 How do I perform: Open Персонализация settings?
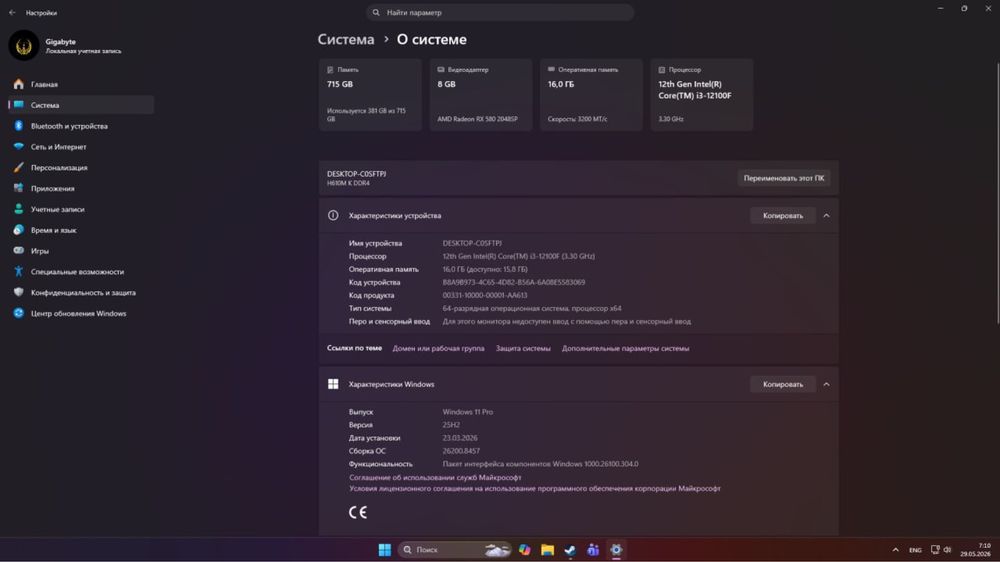coord(81,167)
